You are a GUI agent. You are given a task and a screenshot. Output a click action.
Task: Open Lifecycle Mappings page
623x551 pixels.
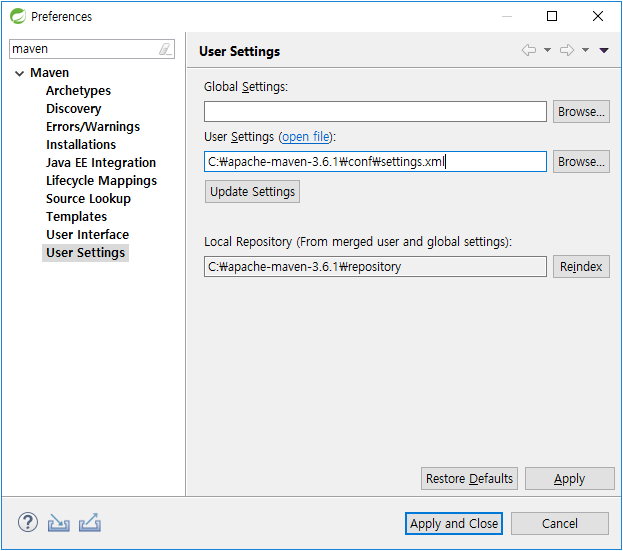pyautogui.click(x=101, y=181)
